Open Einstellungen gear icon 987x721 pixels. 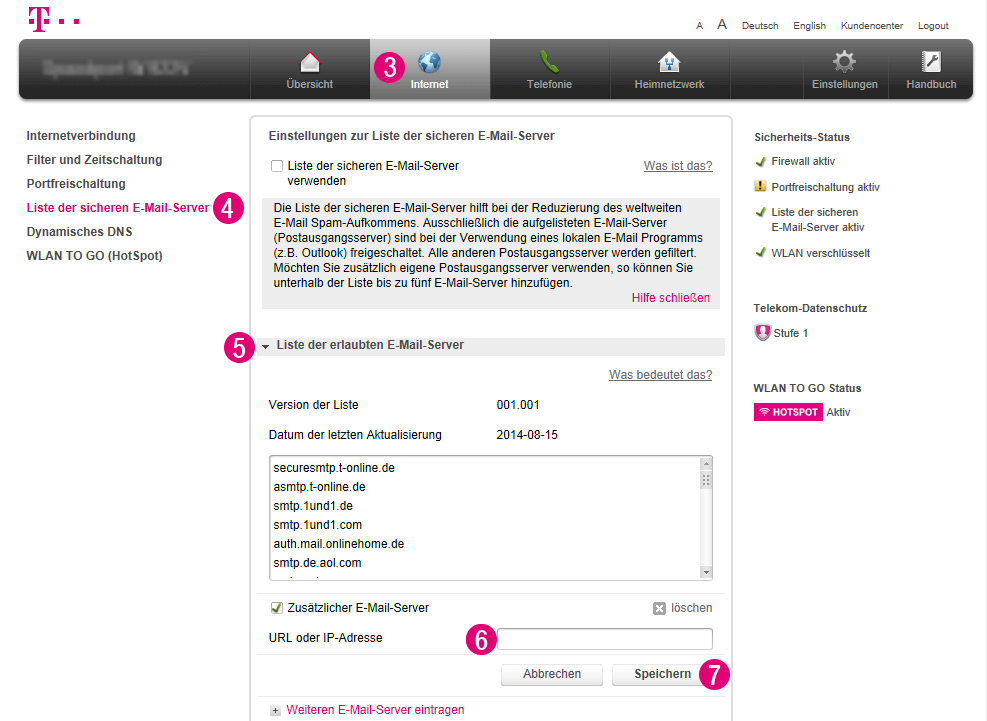(844, 63)
